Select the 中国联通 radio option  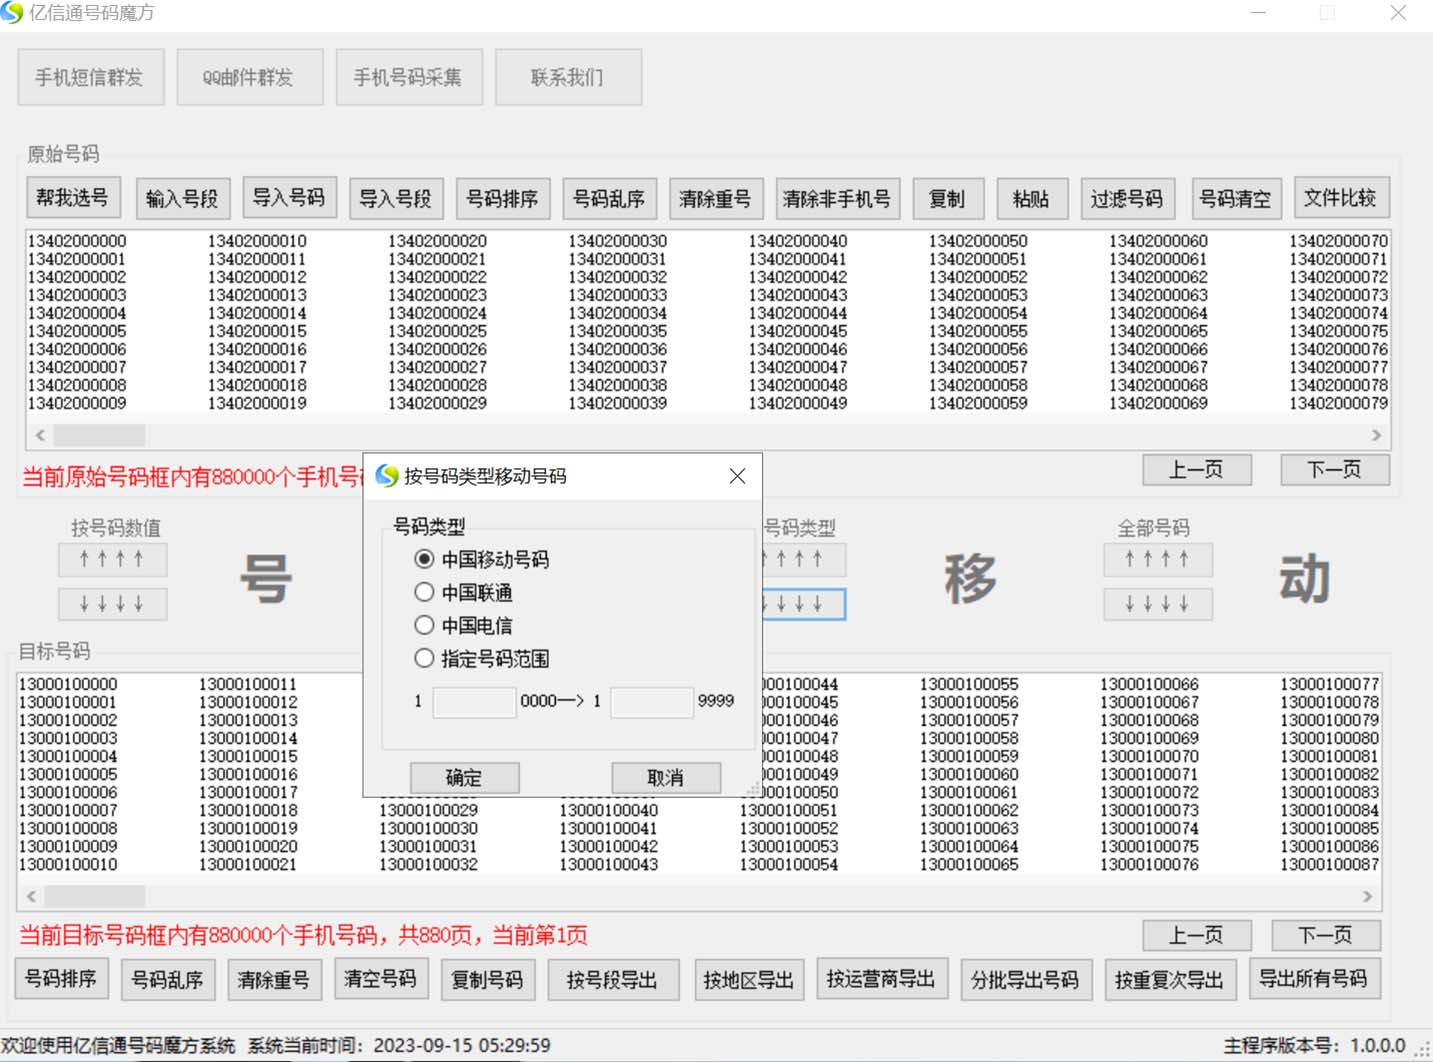point(425,592)
